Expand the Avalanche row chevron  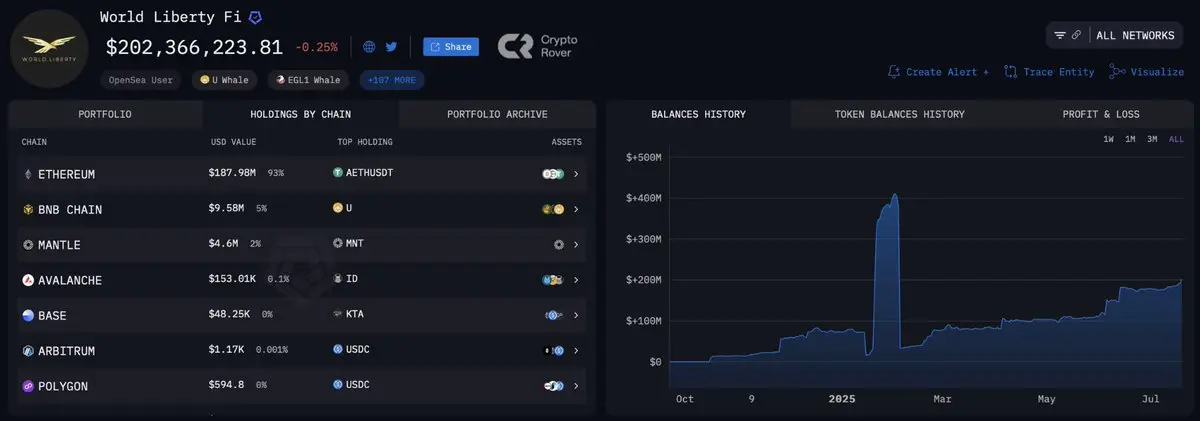point(577,280)
